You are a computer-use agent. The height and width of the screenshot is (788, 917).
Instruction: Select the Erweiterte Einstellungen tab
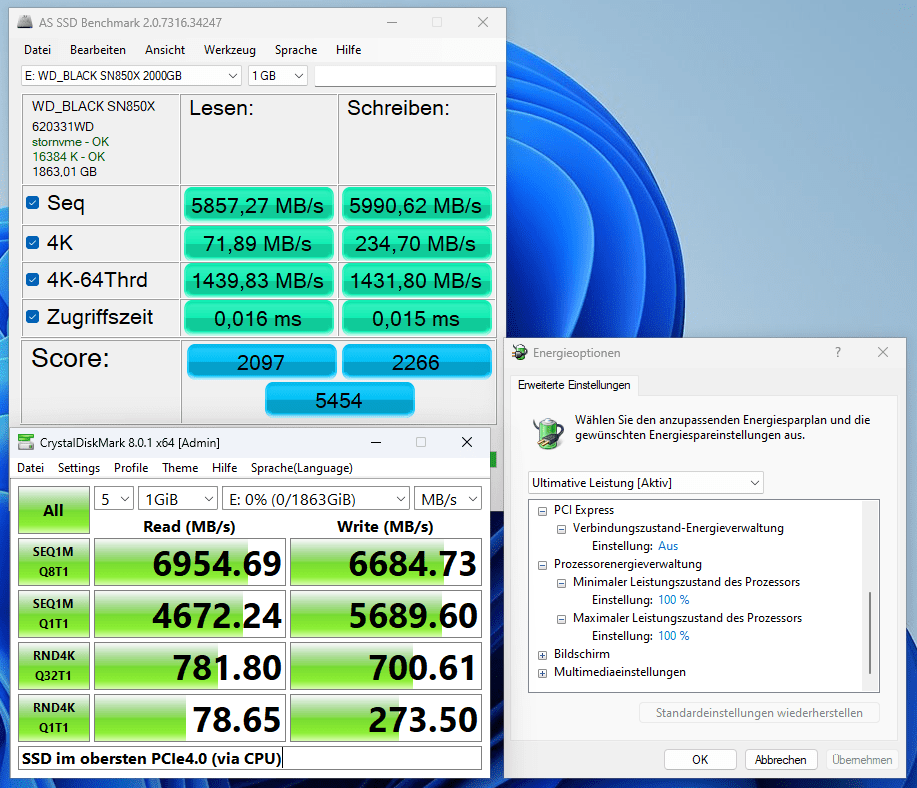[x=574, y=385]
